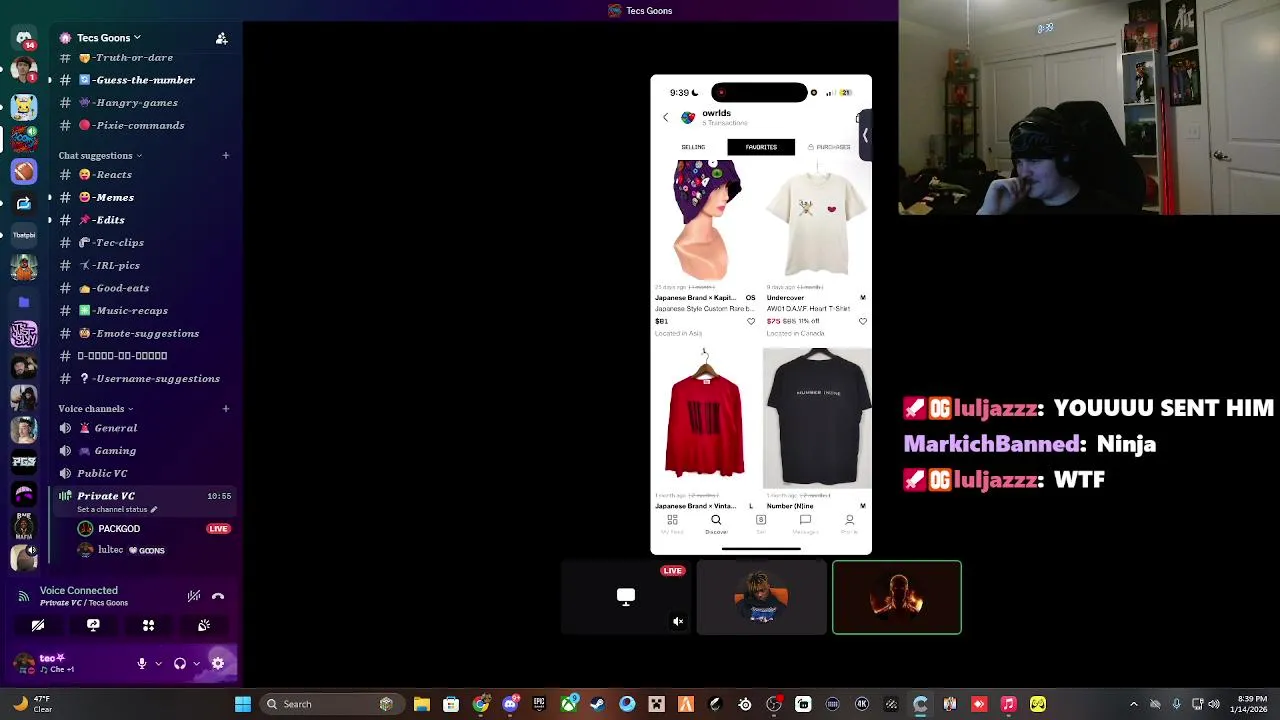Toggle noise suppression icon

point(194,596)
